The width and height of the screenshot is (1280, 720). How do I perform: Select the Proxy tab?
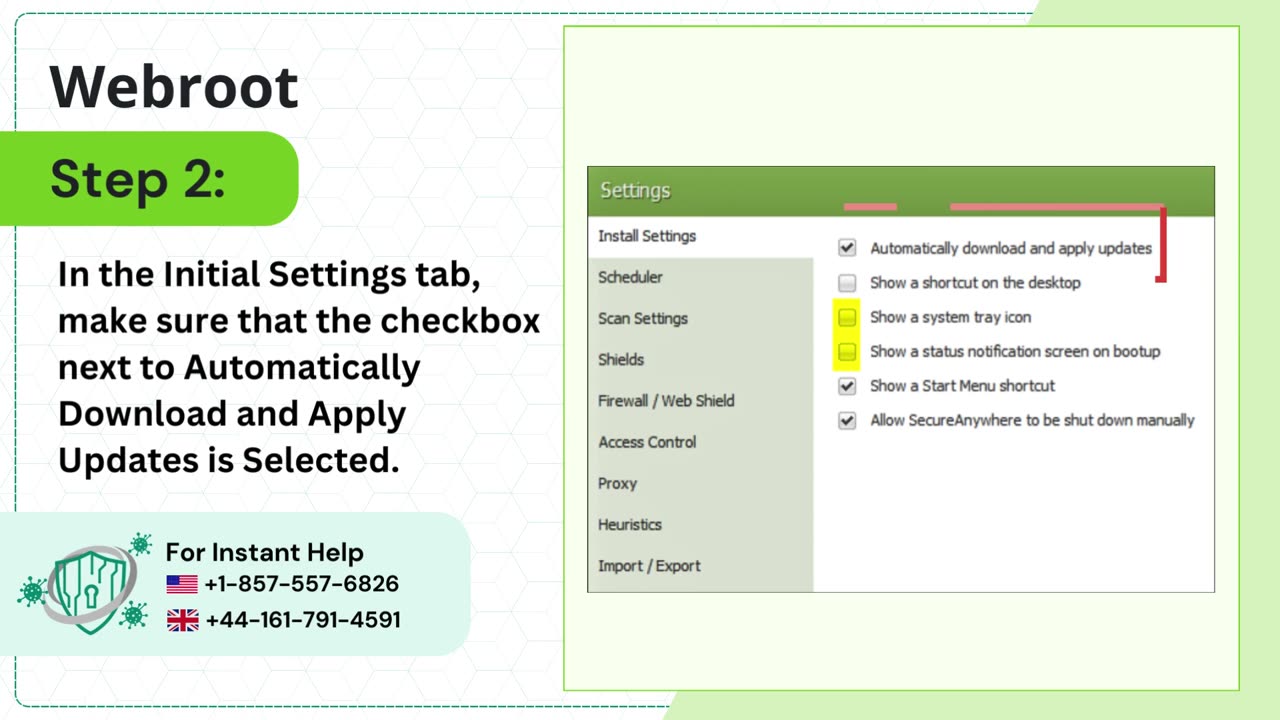click(700, 483)
